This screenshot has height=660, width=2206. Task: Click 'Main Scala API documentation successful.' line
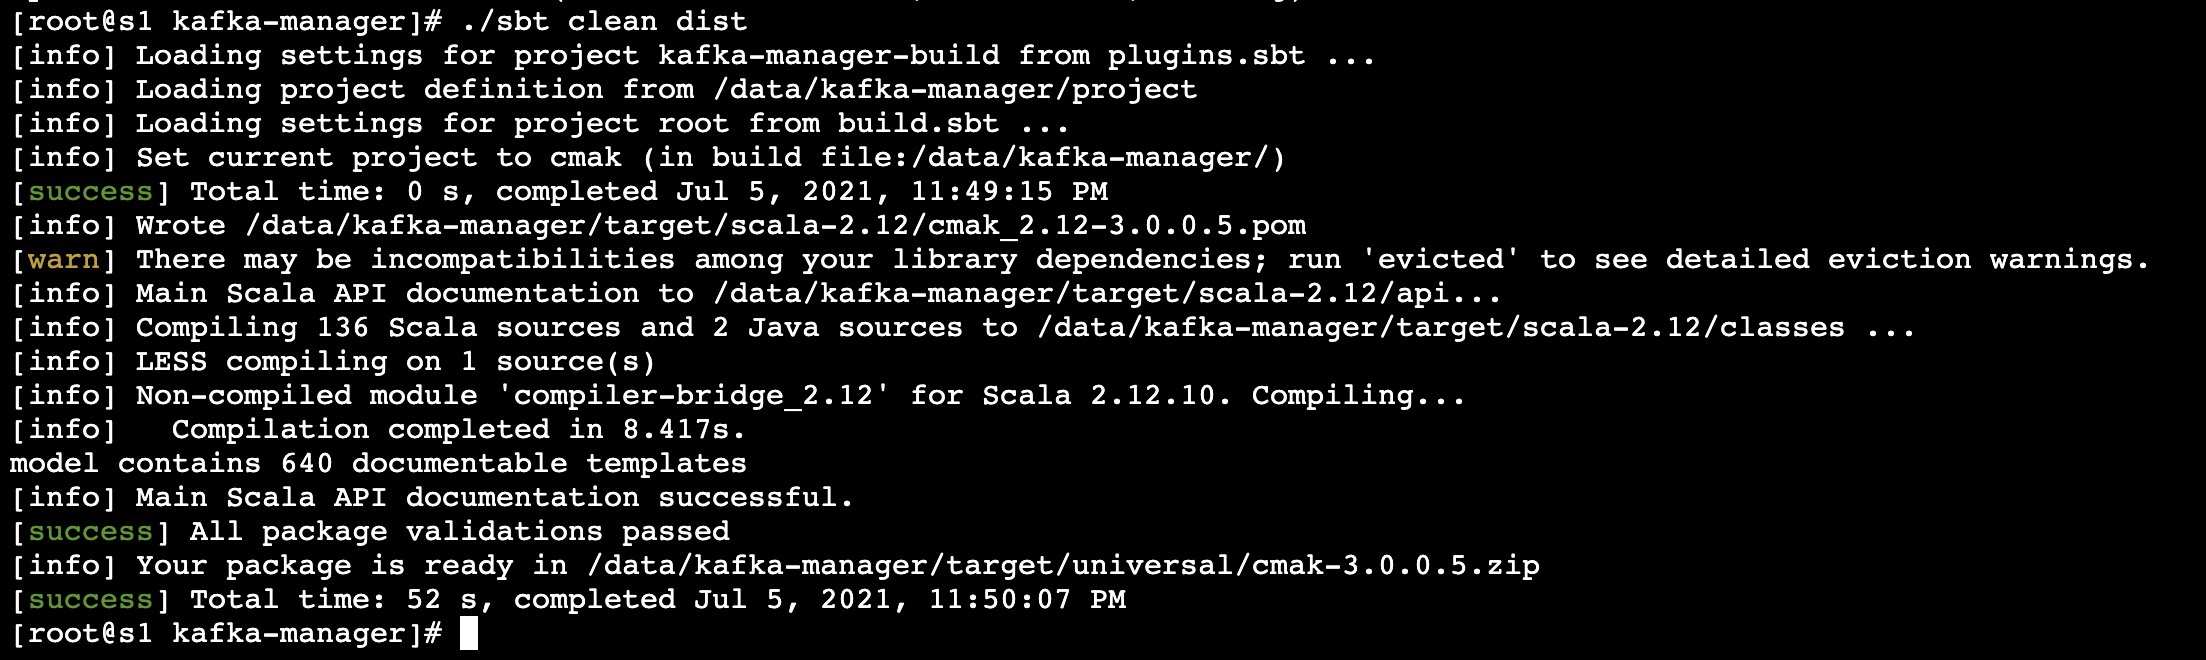[x=494, y=498]
